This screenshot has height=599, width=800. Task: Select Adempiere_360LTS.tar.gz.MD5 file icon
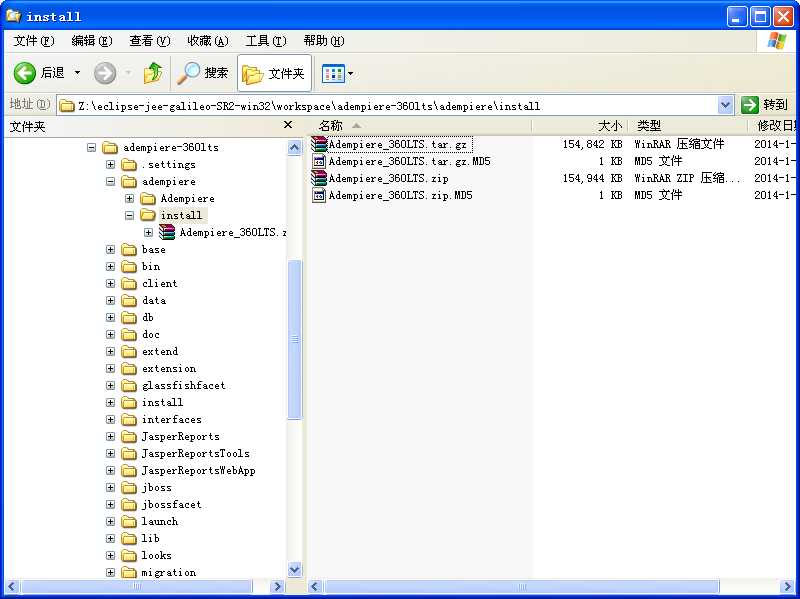[319, 162]
